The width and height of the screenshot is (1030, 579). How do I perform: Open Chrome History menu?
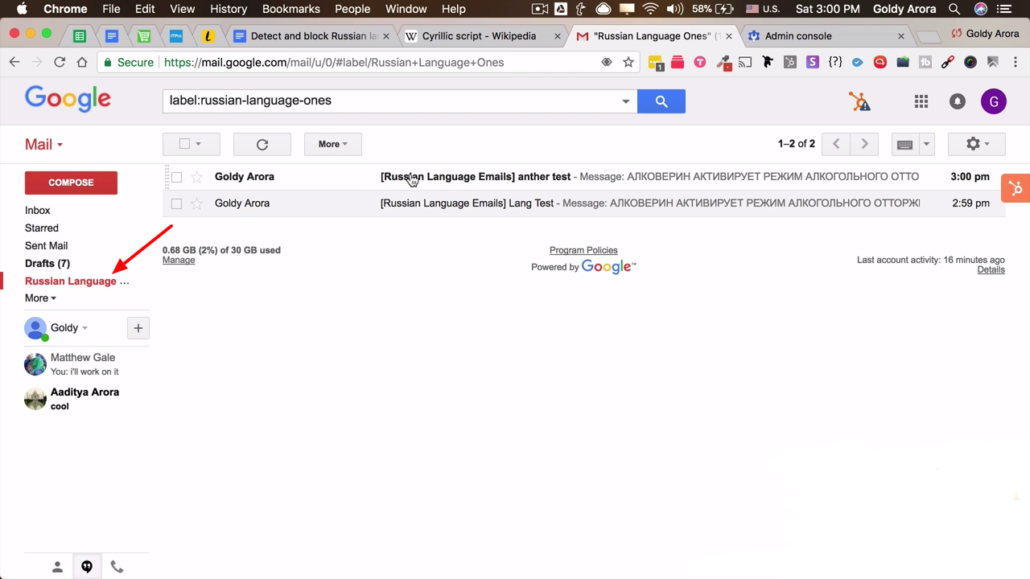point(228,9)
